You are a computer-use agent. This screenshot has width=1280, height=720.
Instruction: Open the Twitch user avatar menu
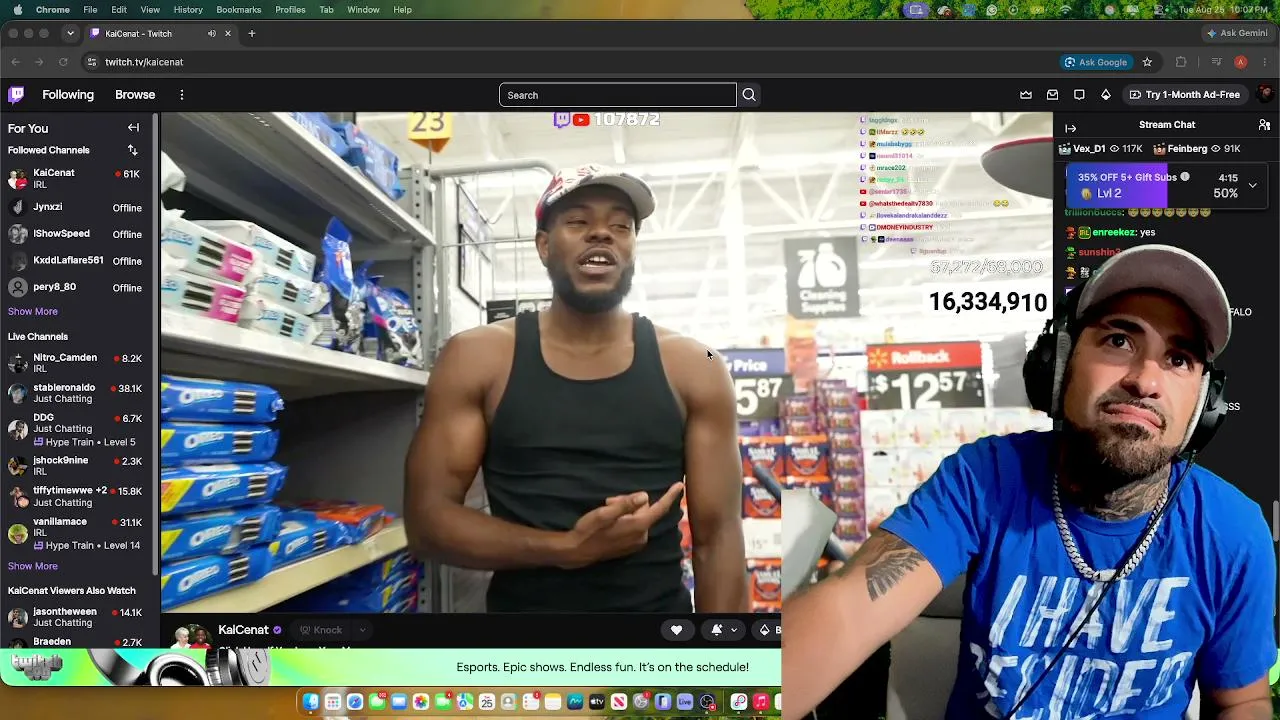[1265, 95]
